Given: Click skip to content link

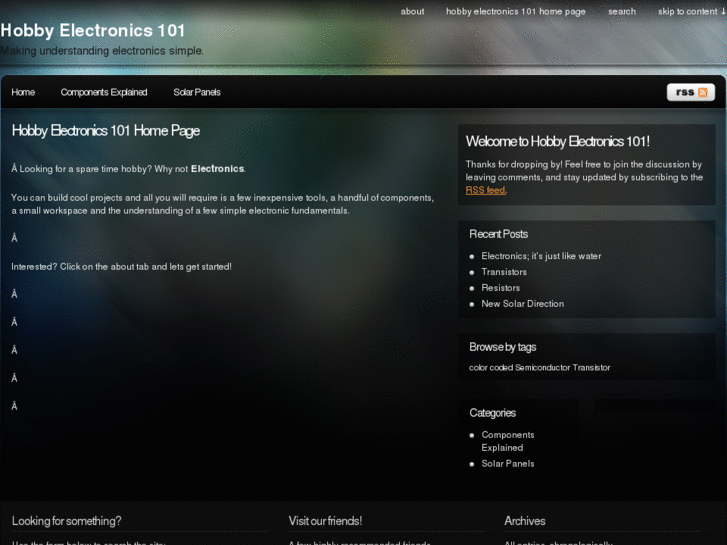Looking at the screenshot, I should click(x=691, y=12).
